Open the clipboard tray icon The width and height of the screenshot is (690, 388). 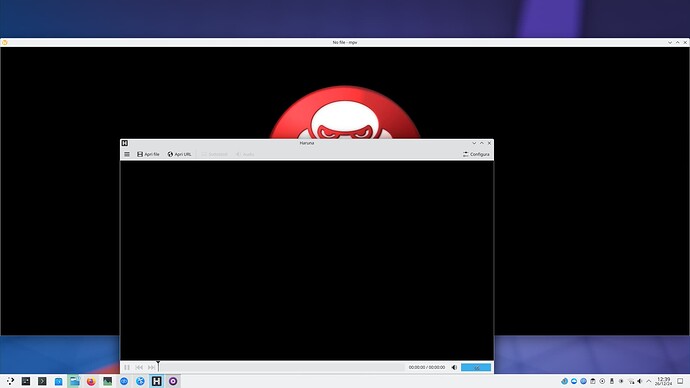click(x=593, y=381)
